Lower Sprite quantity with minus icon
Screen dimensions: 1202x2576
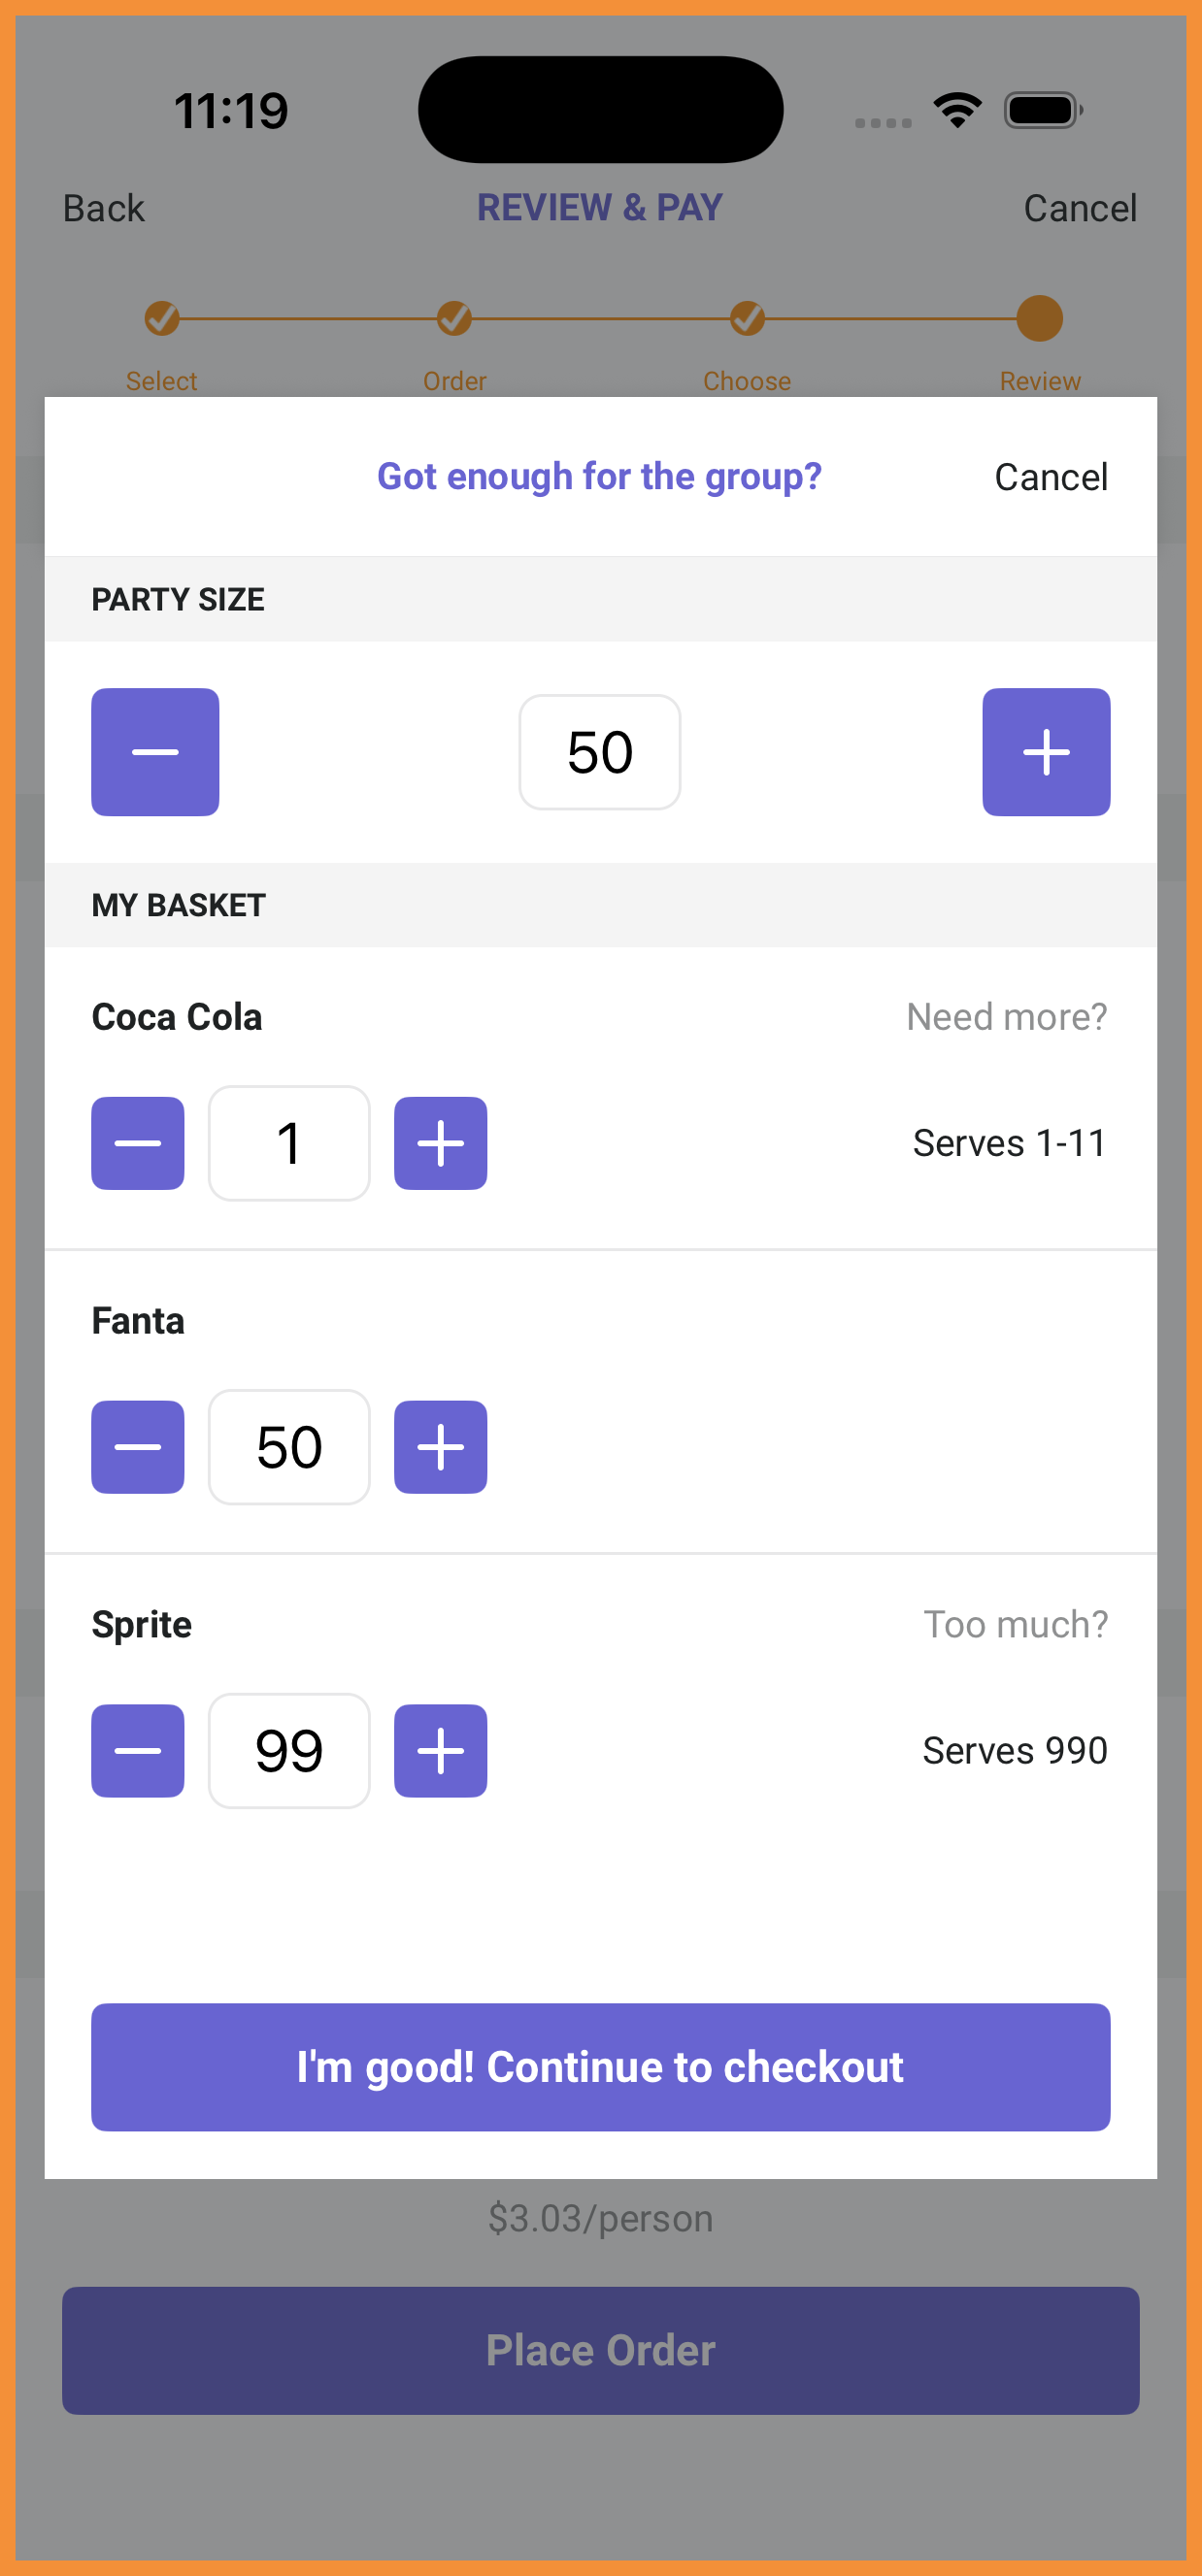(x=138, y=1751)
